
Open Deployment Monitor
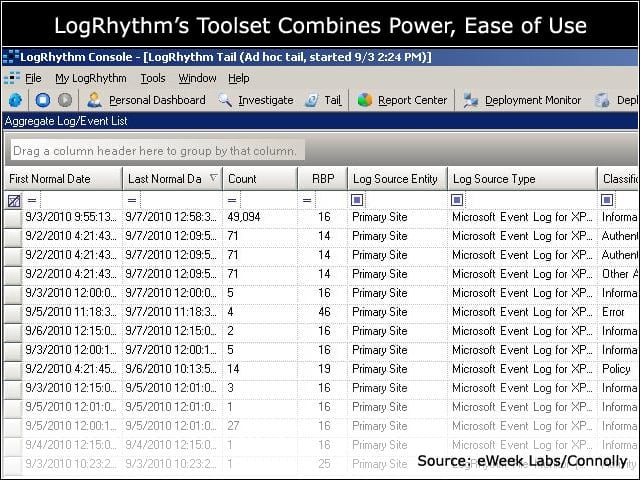[533, 100]
